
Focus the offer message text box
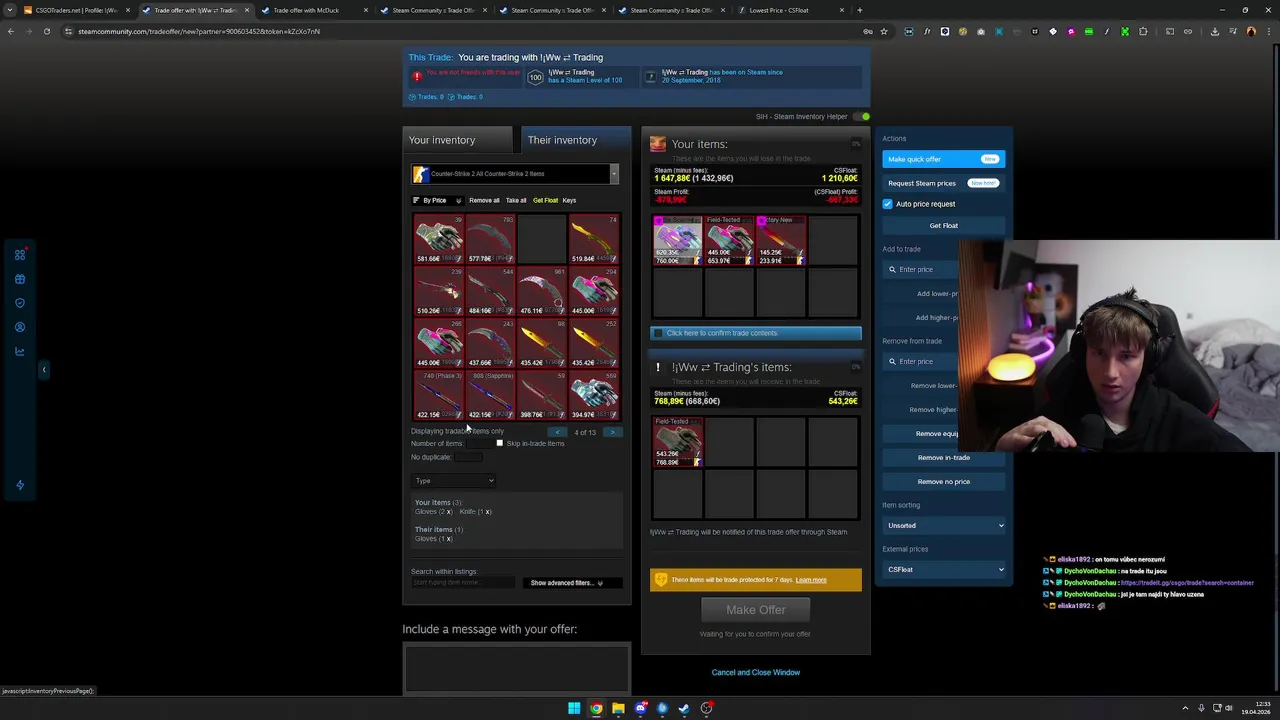(517, 667)
